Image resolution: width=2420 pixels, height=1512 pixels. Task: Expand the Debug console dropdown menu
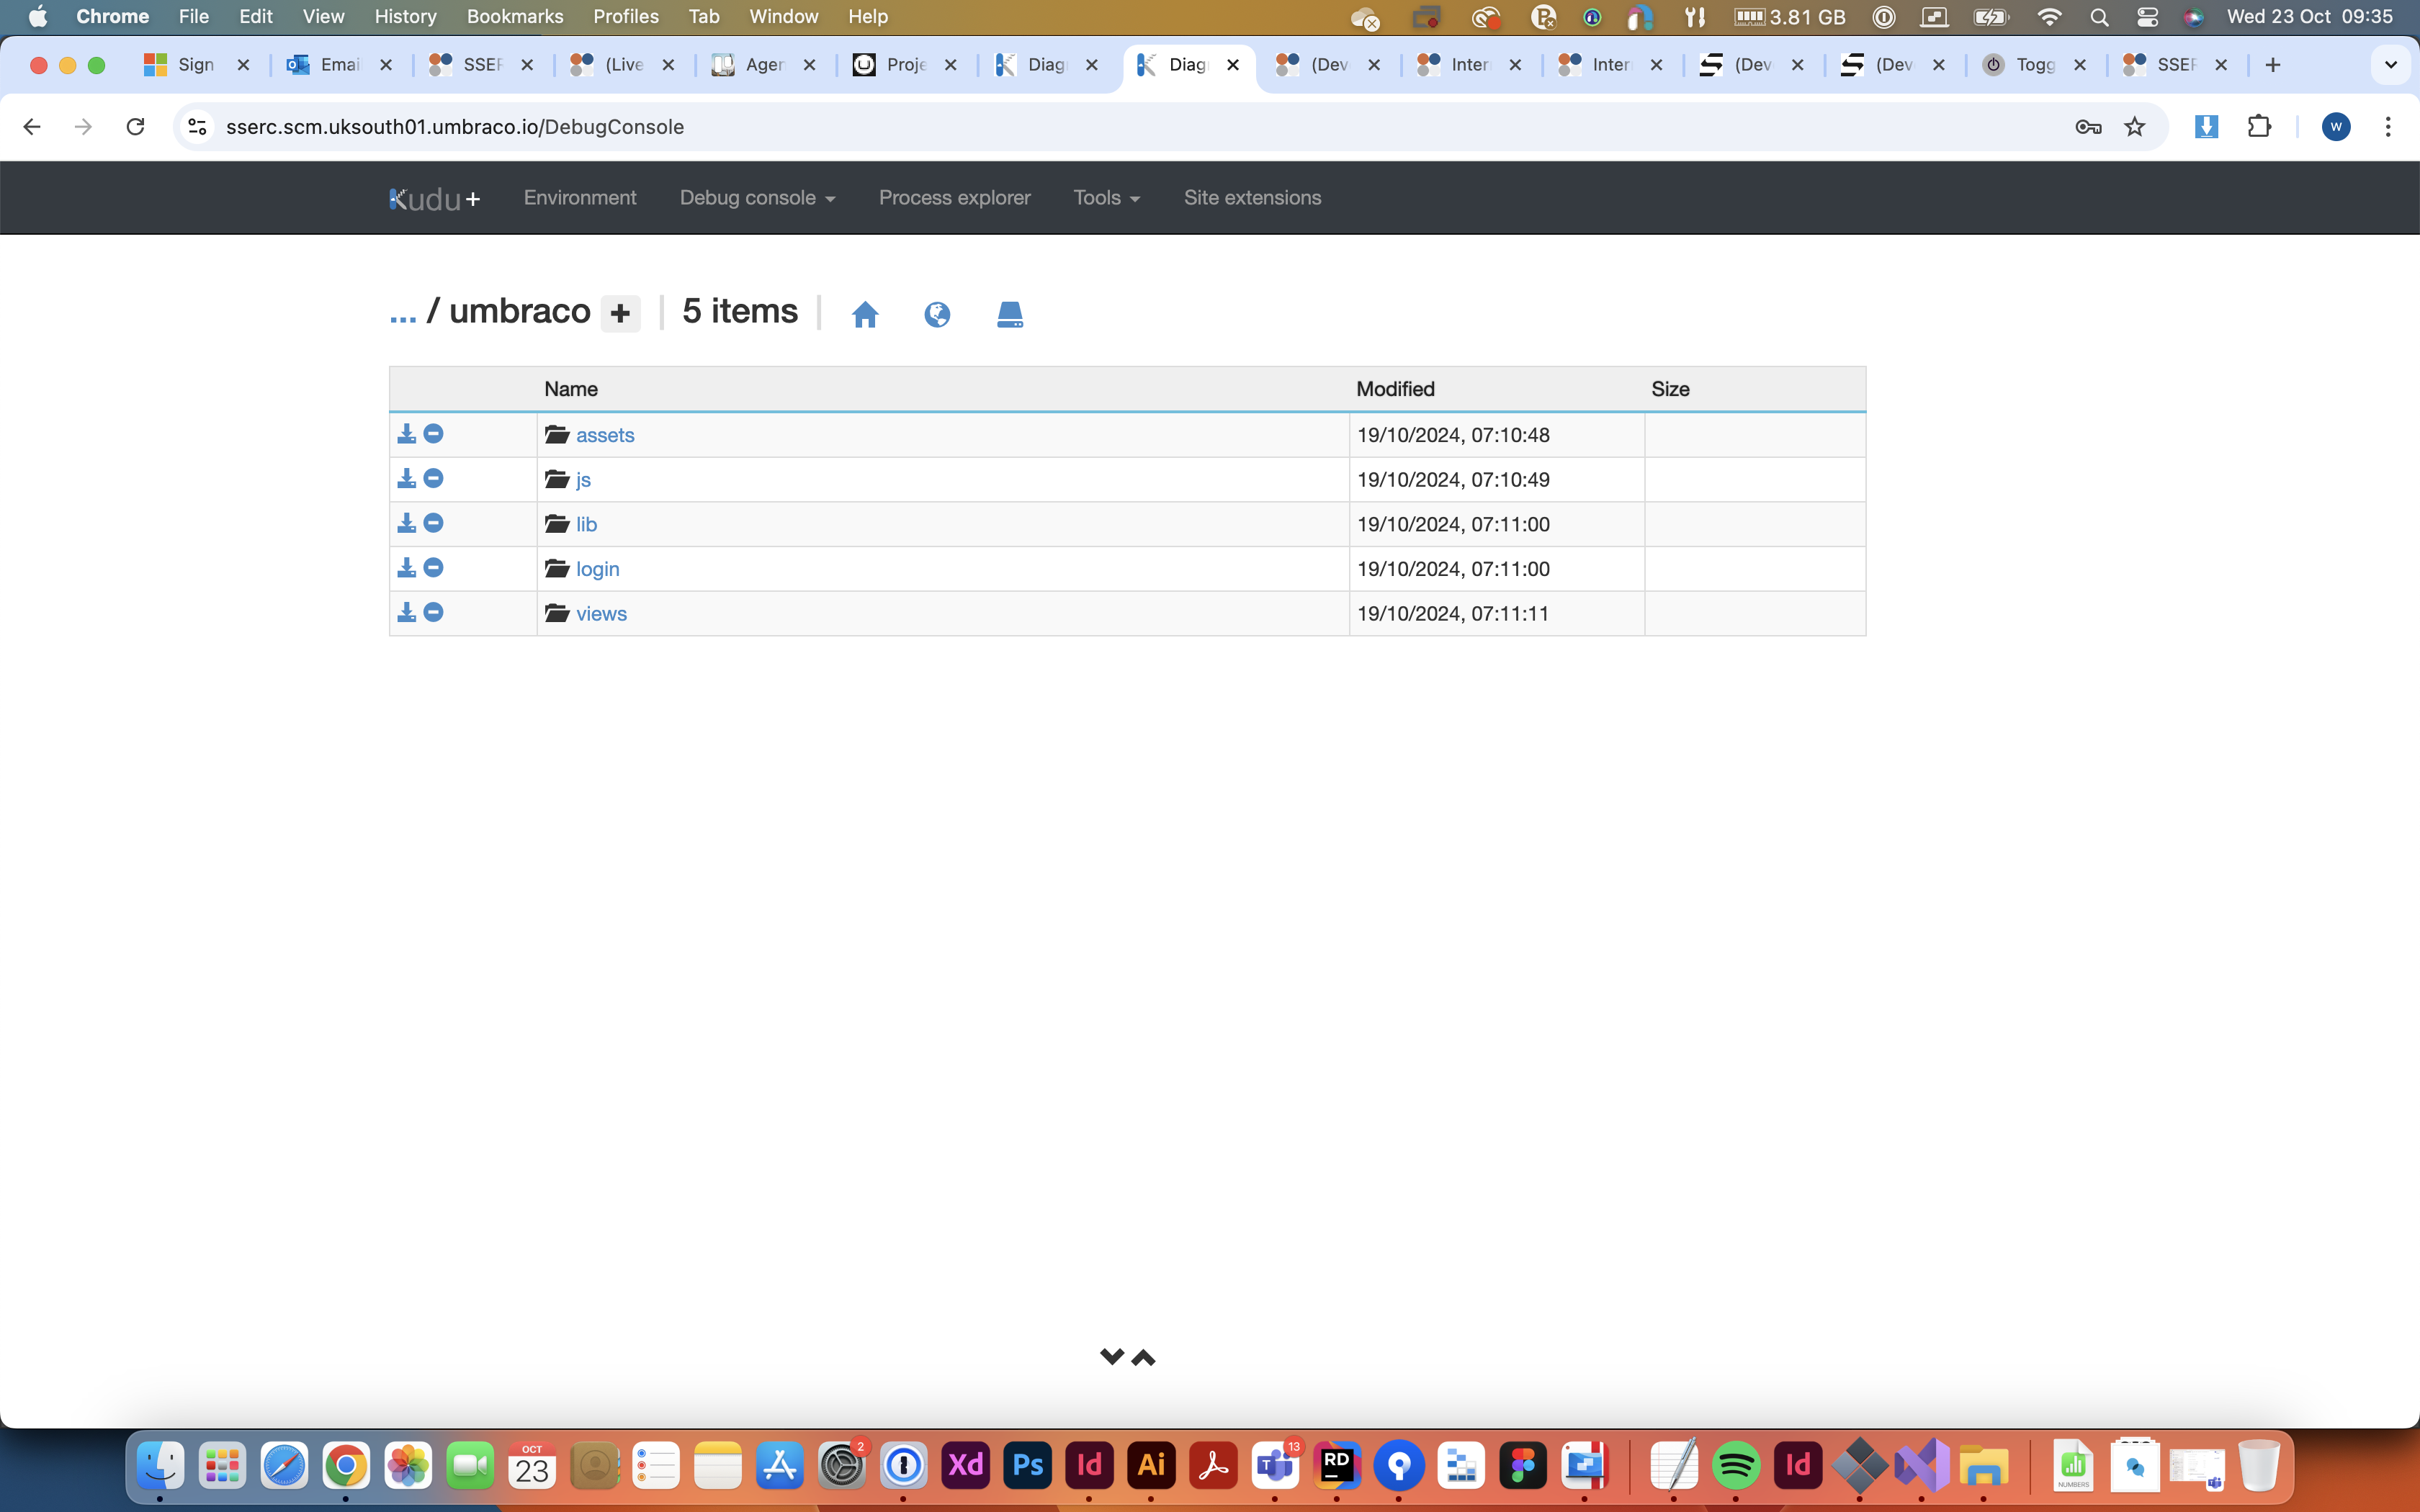click(x=758, y=197)
